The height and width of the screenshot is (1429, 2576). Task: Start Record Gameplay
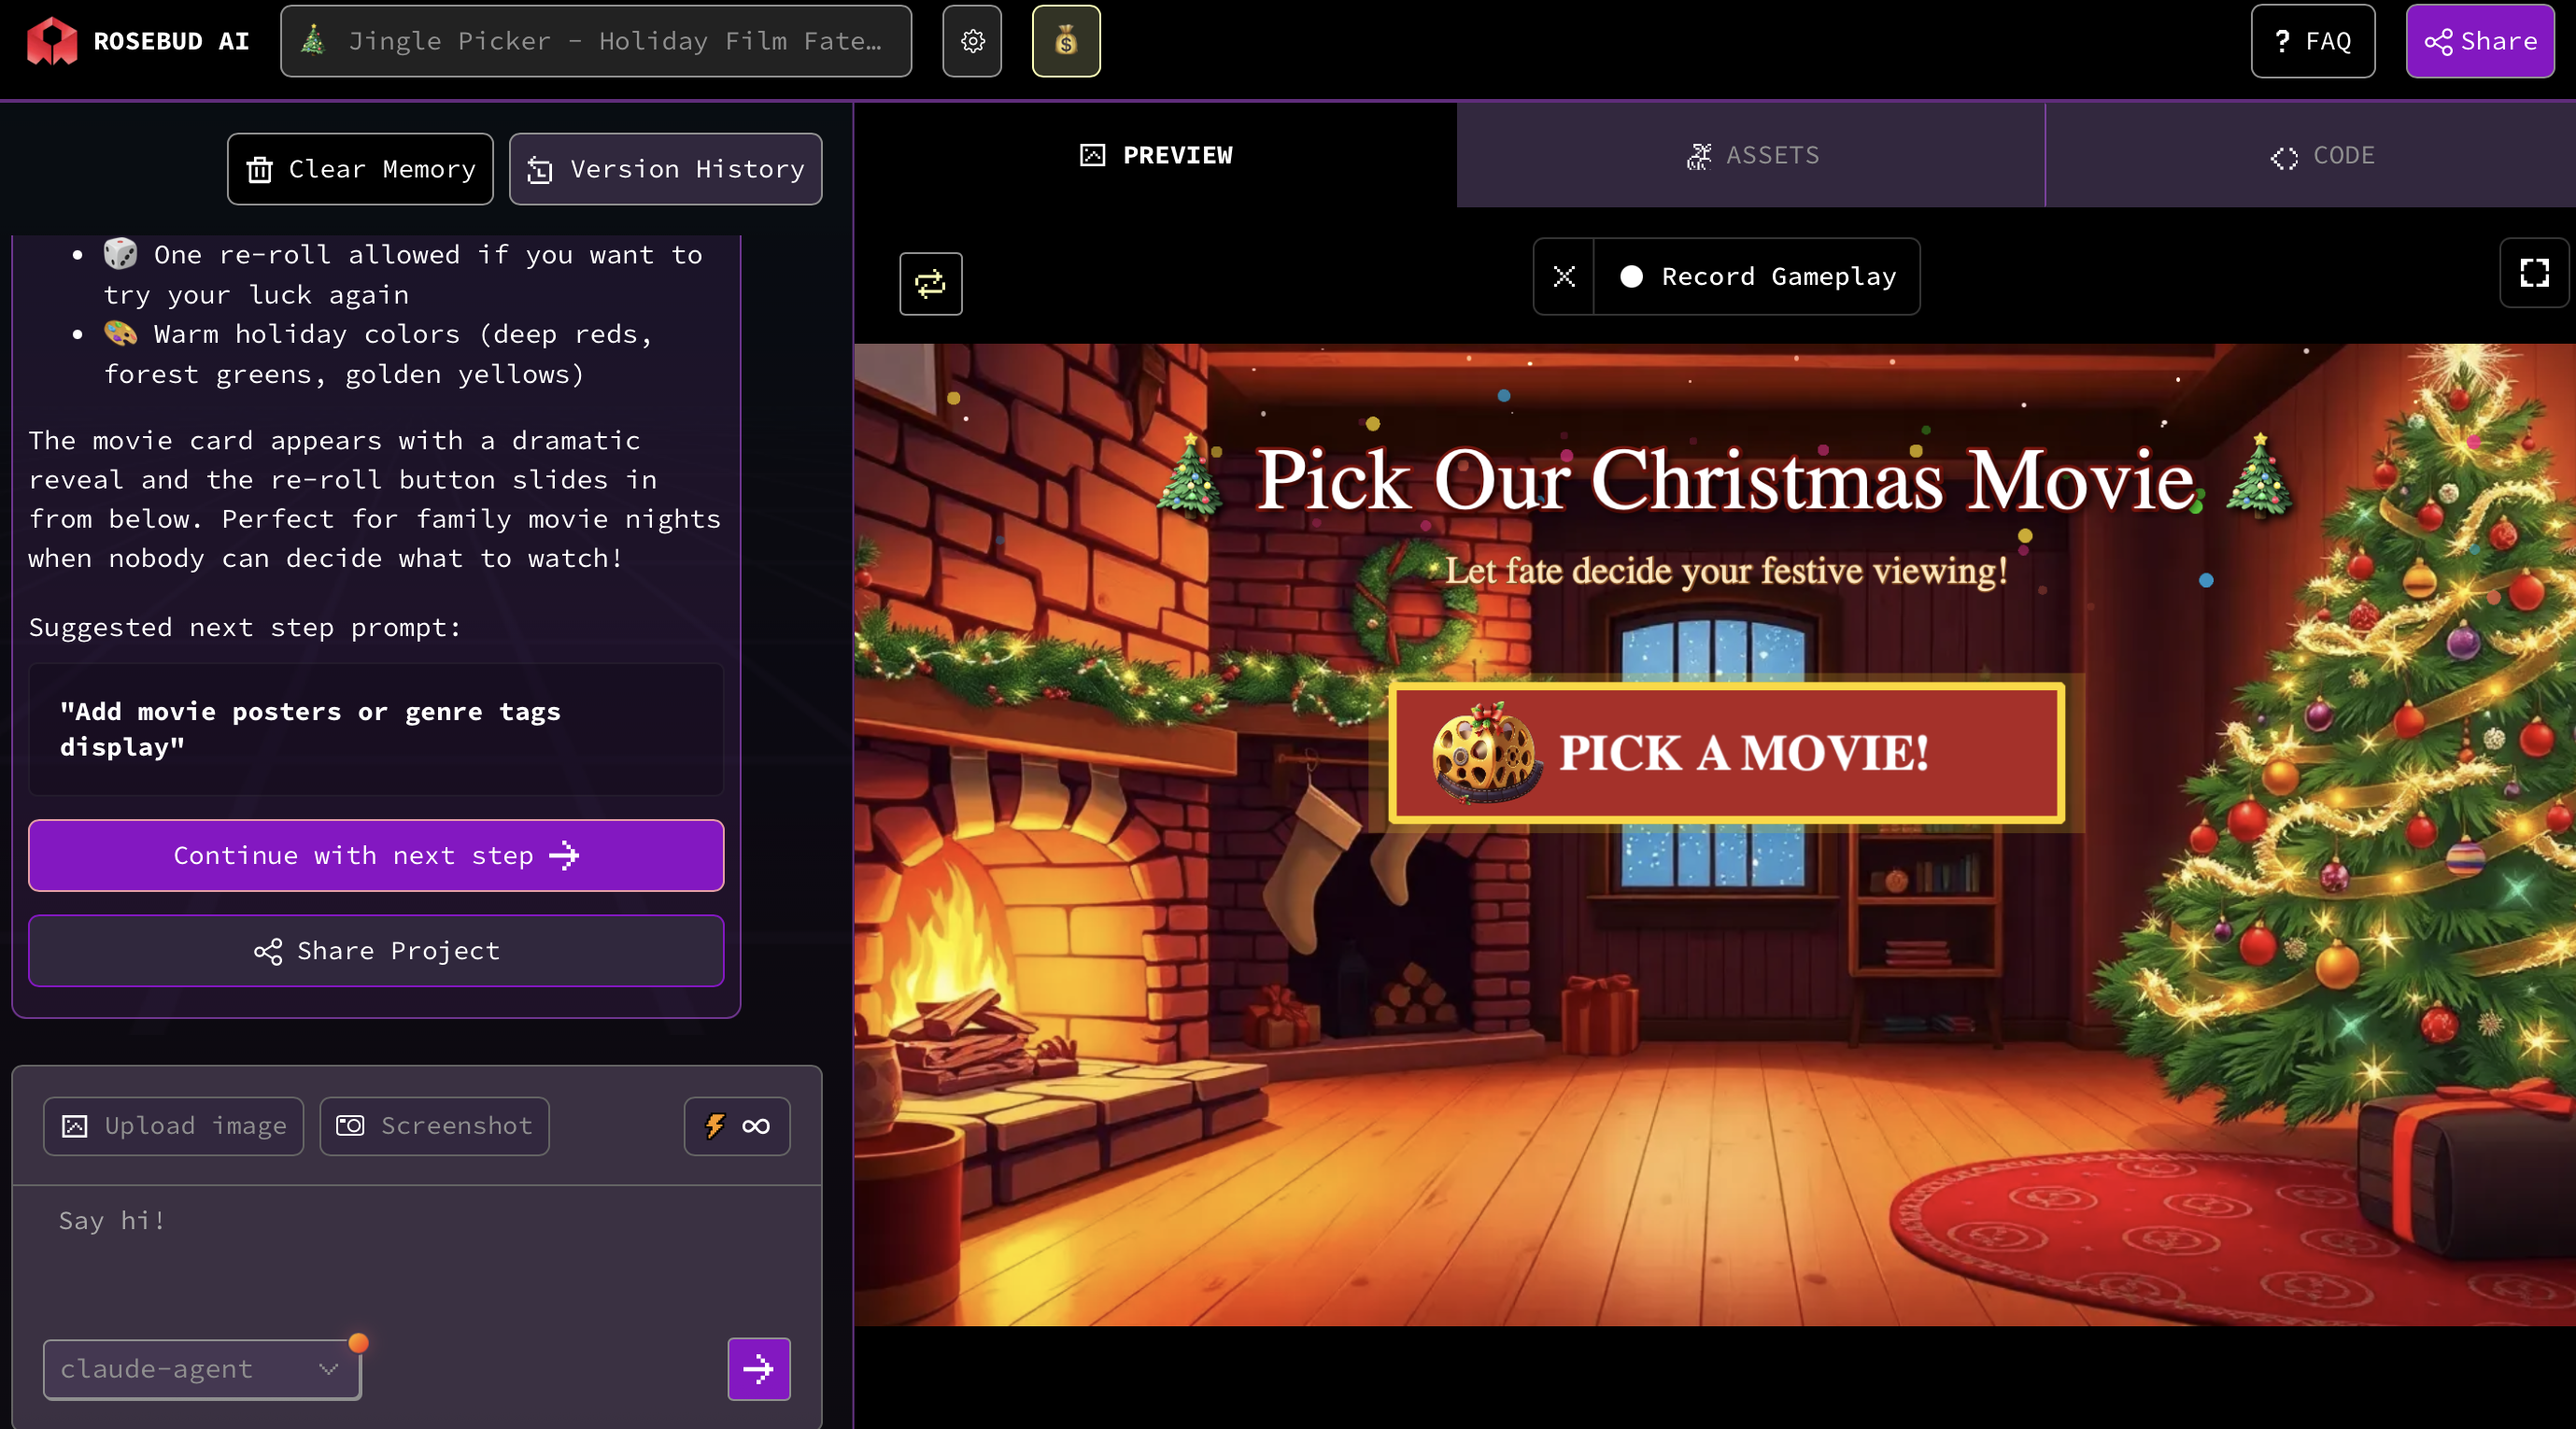1758,277
